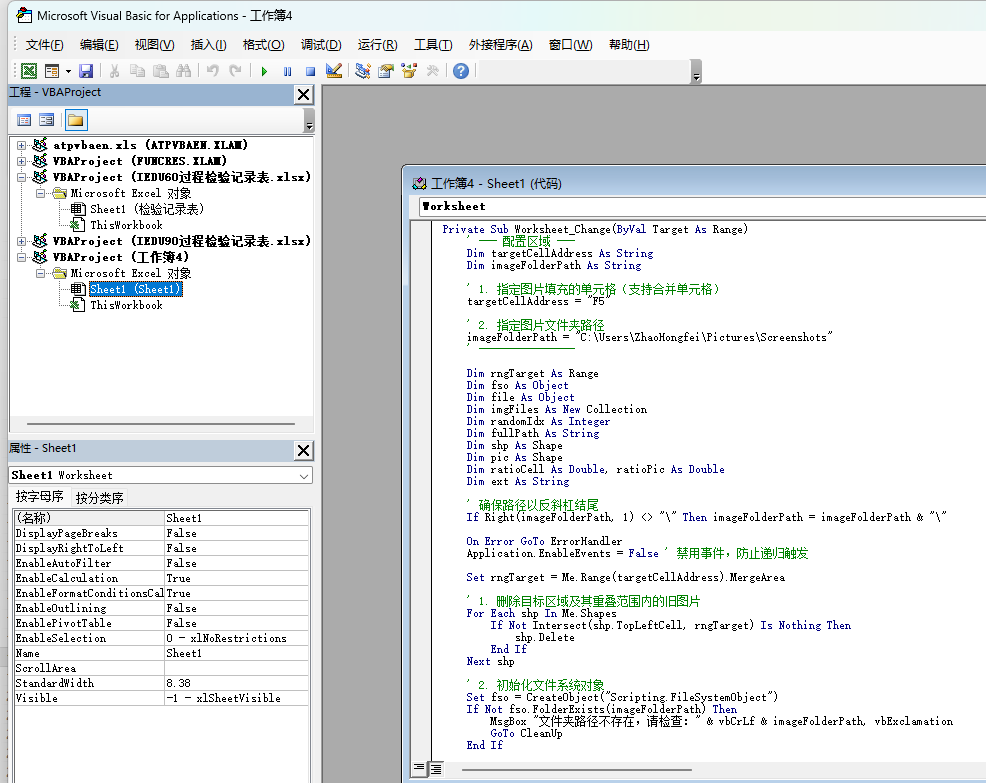Screen dimensions: 986x783
Task: Open VBA Help question mark icon
Action: tap(460, 71)
